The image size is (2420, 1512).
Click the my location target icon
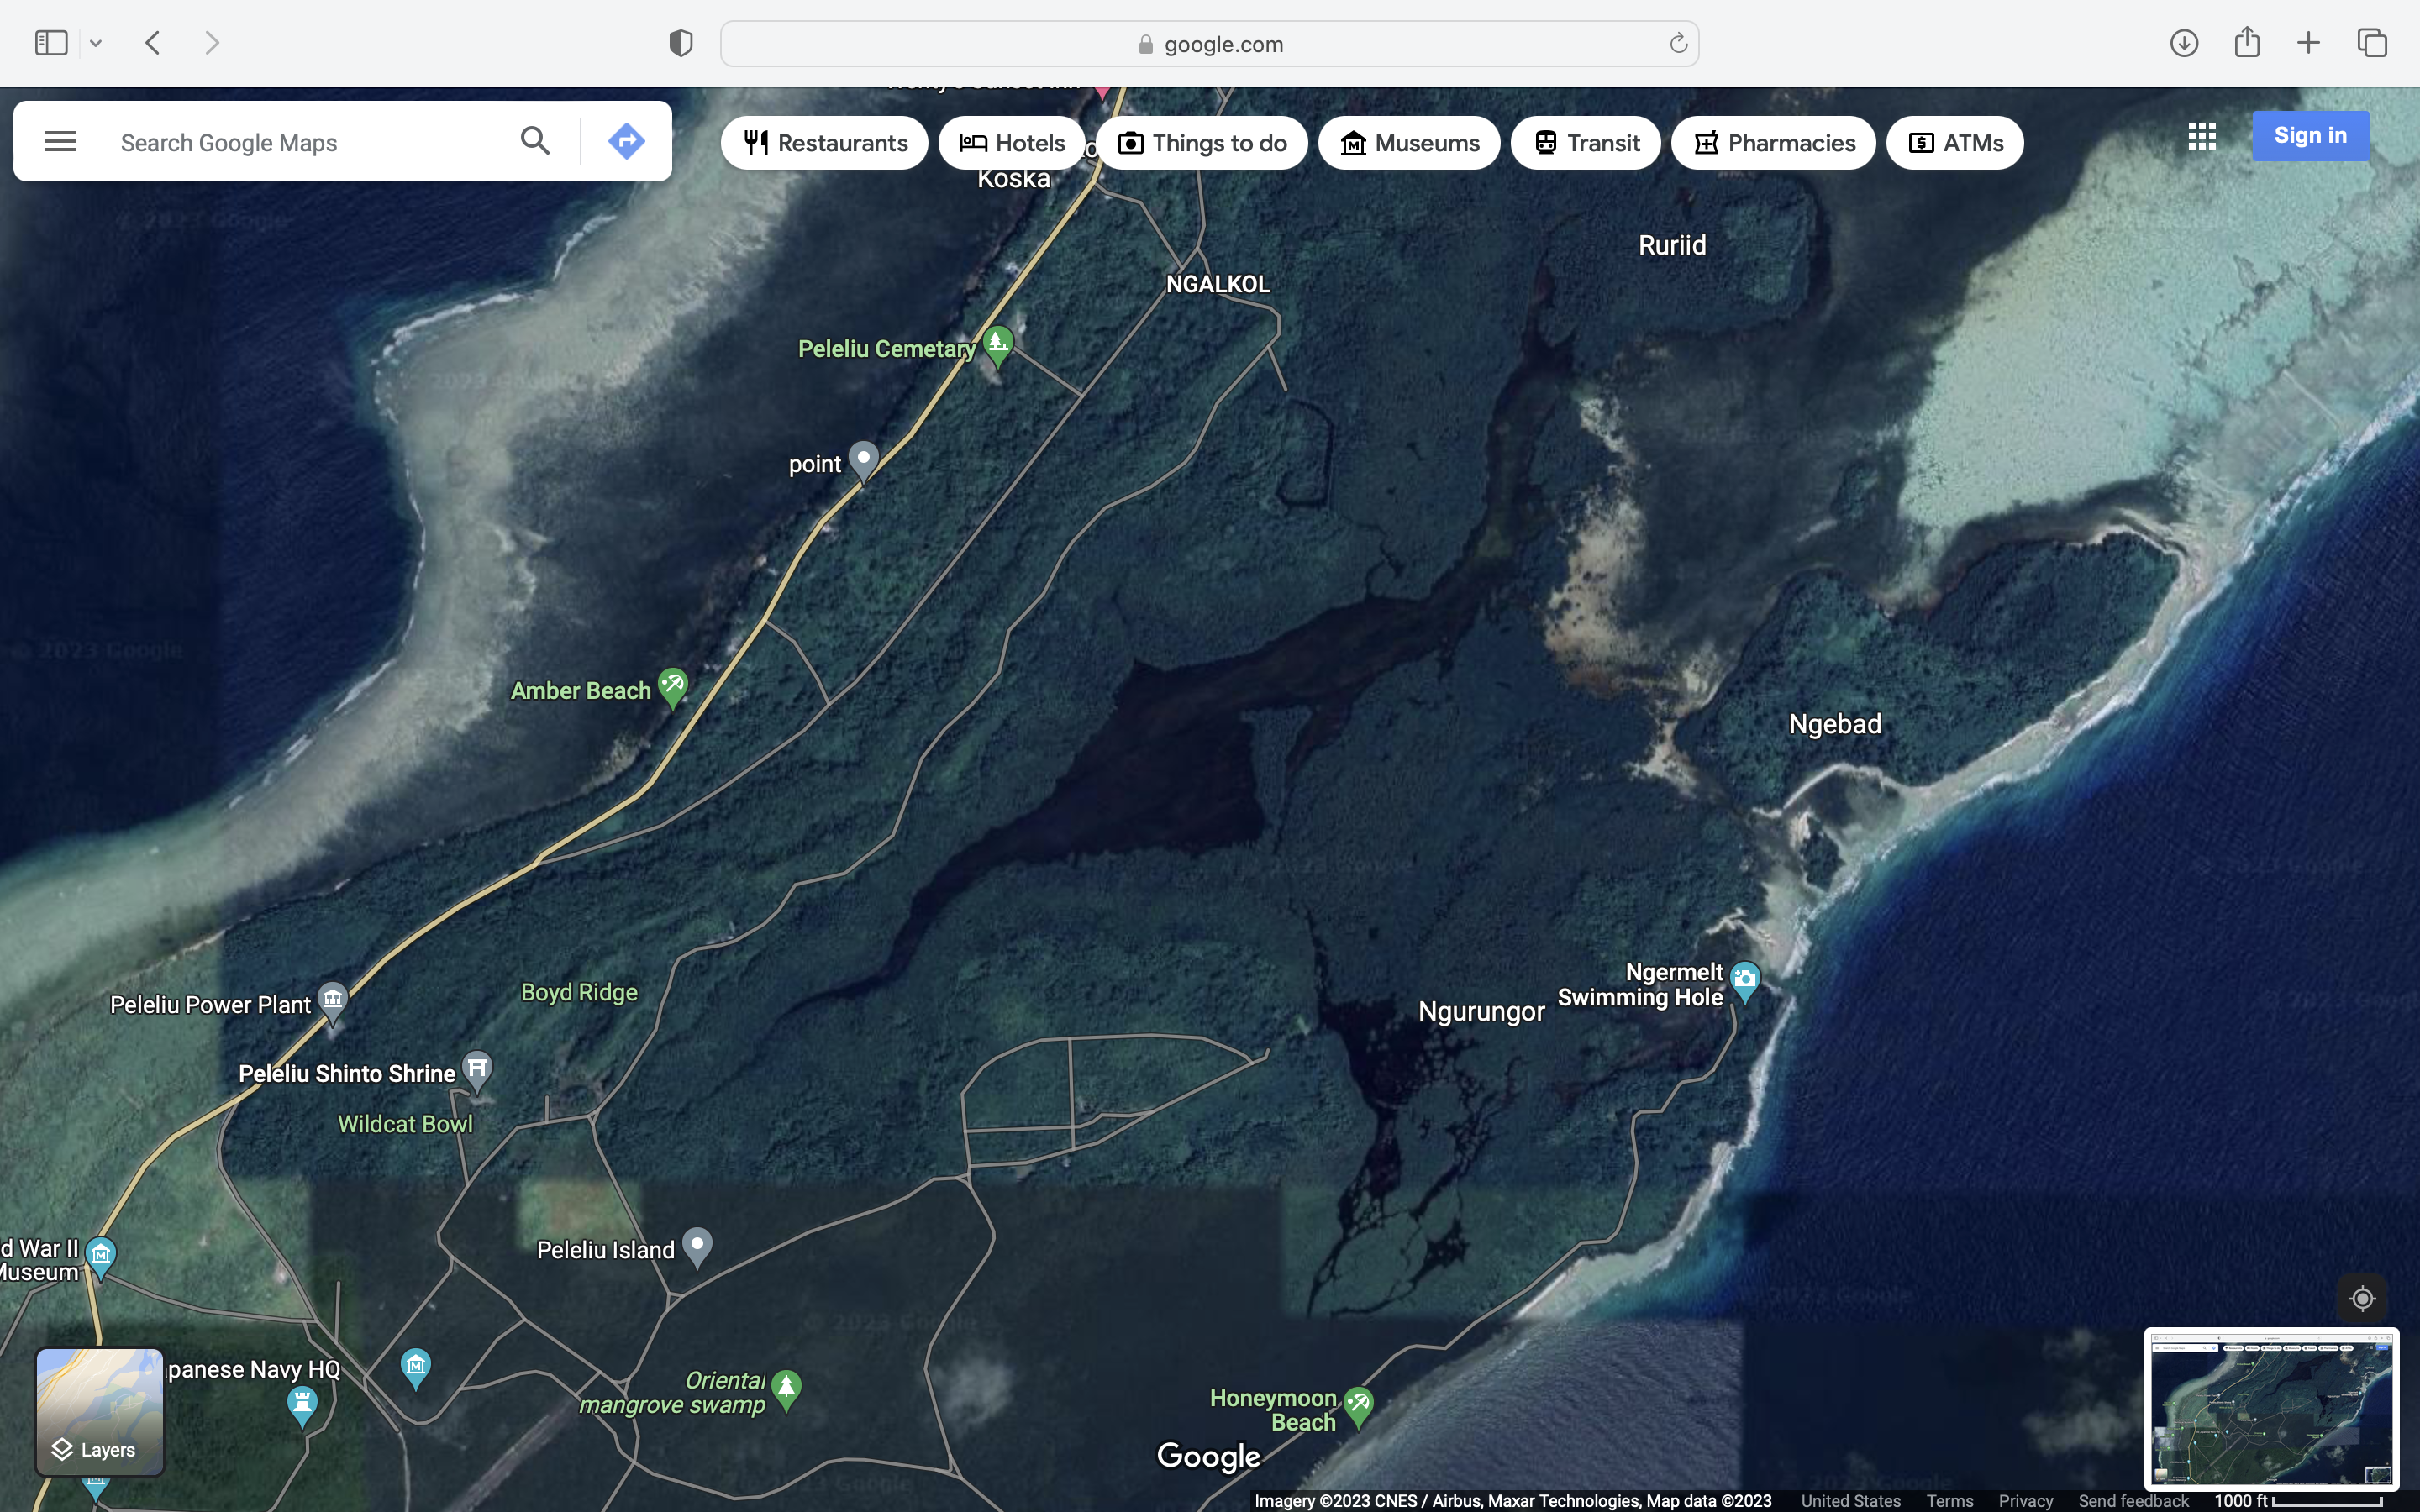(2362, 1298)
